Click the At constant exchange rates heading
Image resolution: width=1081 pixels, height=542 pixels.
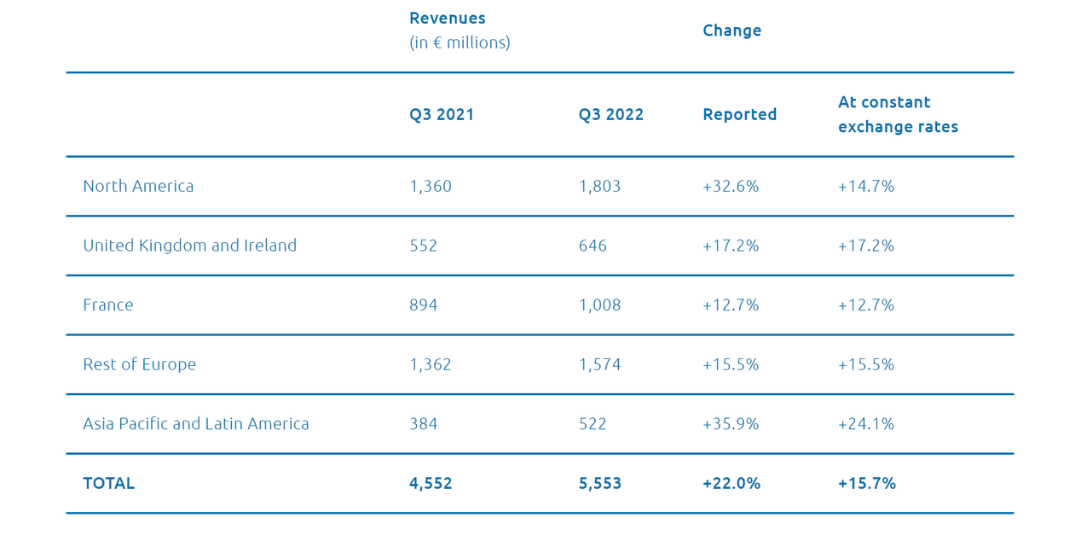897,114
